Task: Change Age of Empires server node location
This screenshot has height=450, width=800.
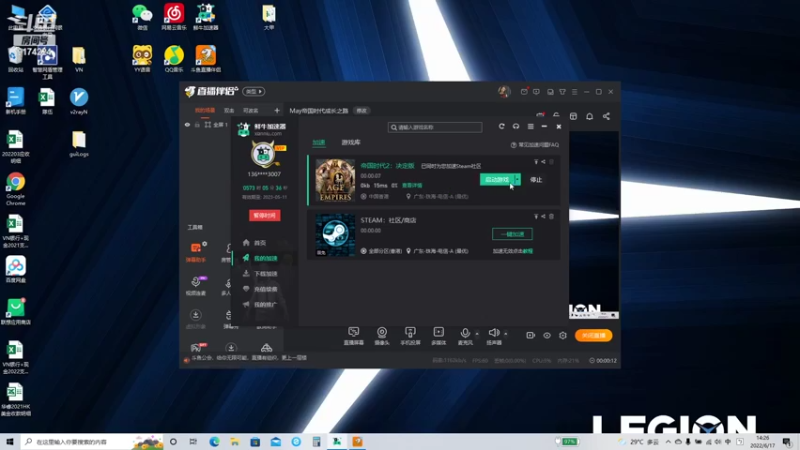Action: 437,196
